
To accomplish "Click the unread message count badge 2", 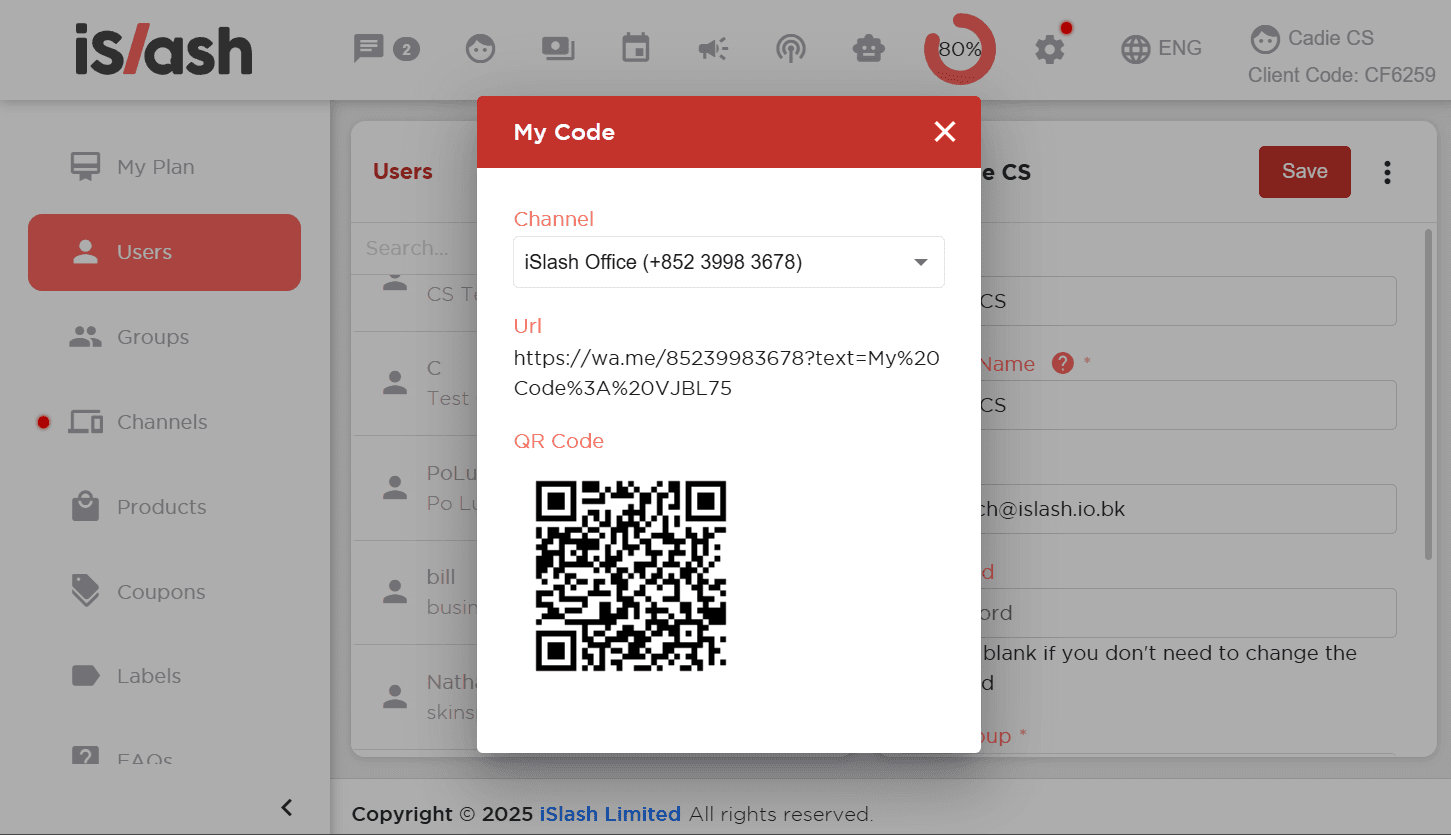I will point(406,49).
